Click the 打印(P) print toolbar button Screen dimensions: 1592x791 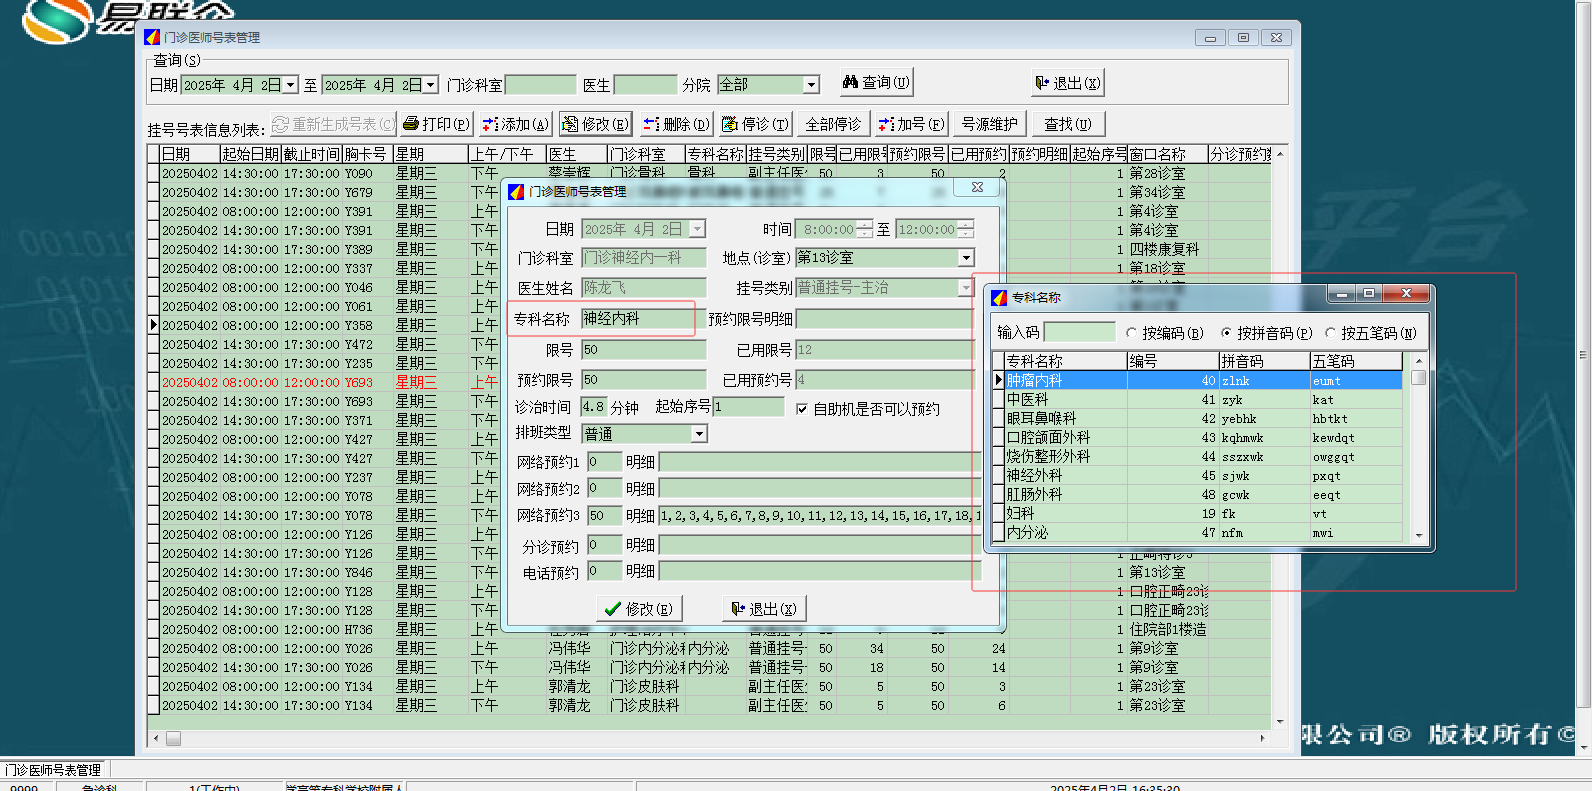click(436, 124)
